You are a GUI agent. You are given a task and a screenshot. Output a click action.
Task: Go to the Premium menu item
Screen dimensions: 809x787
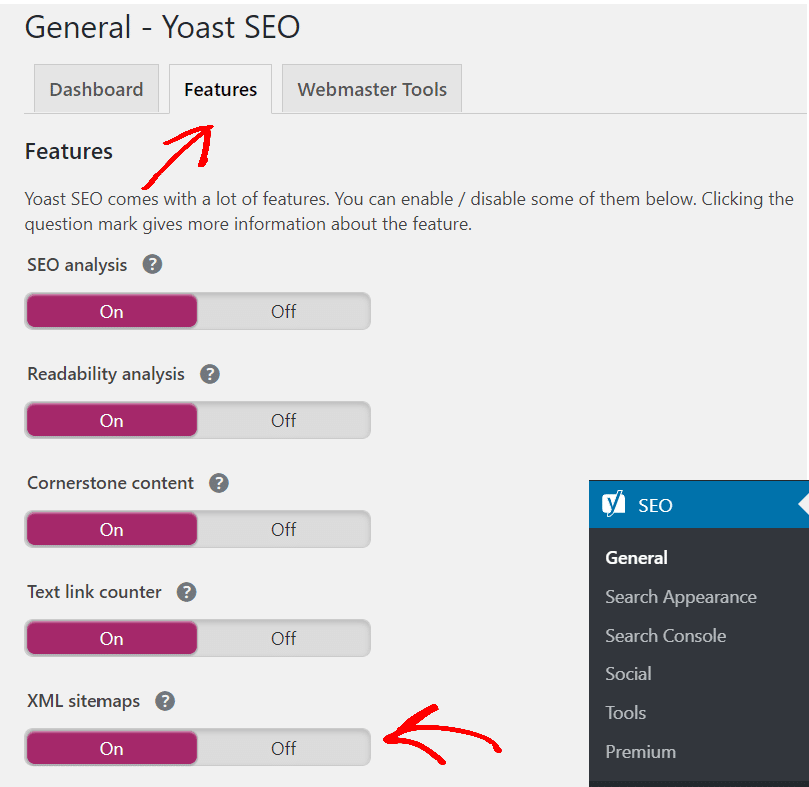[640, 751]
